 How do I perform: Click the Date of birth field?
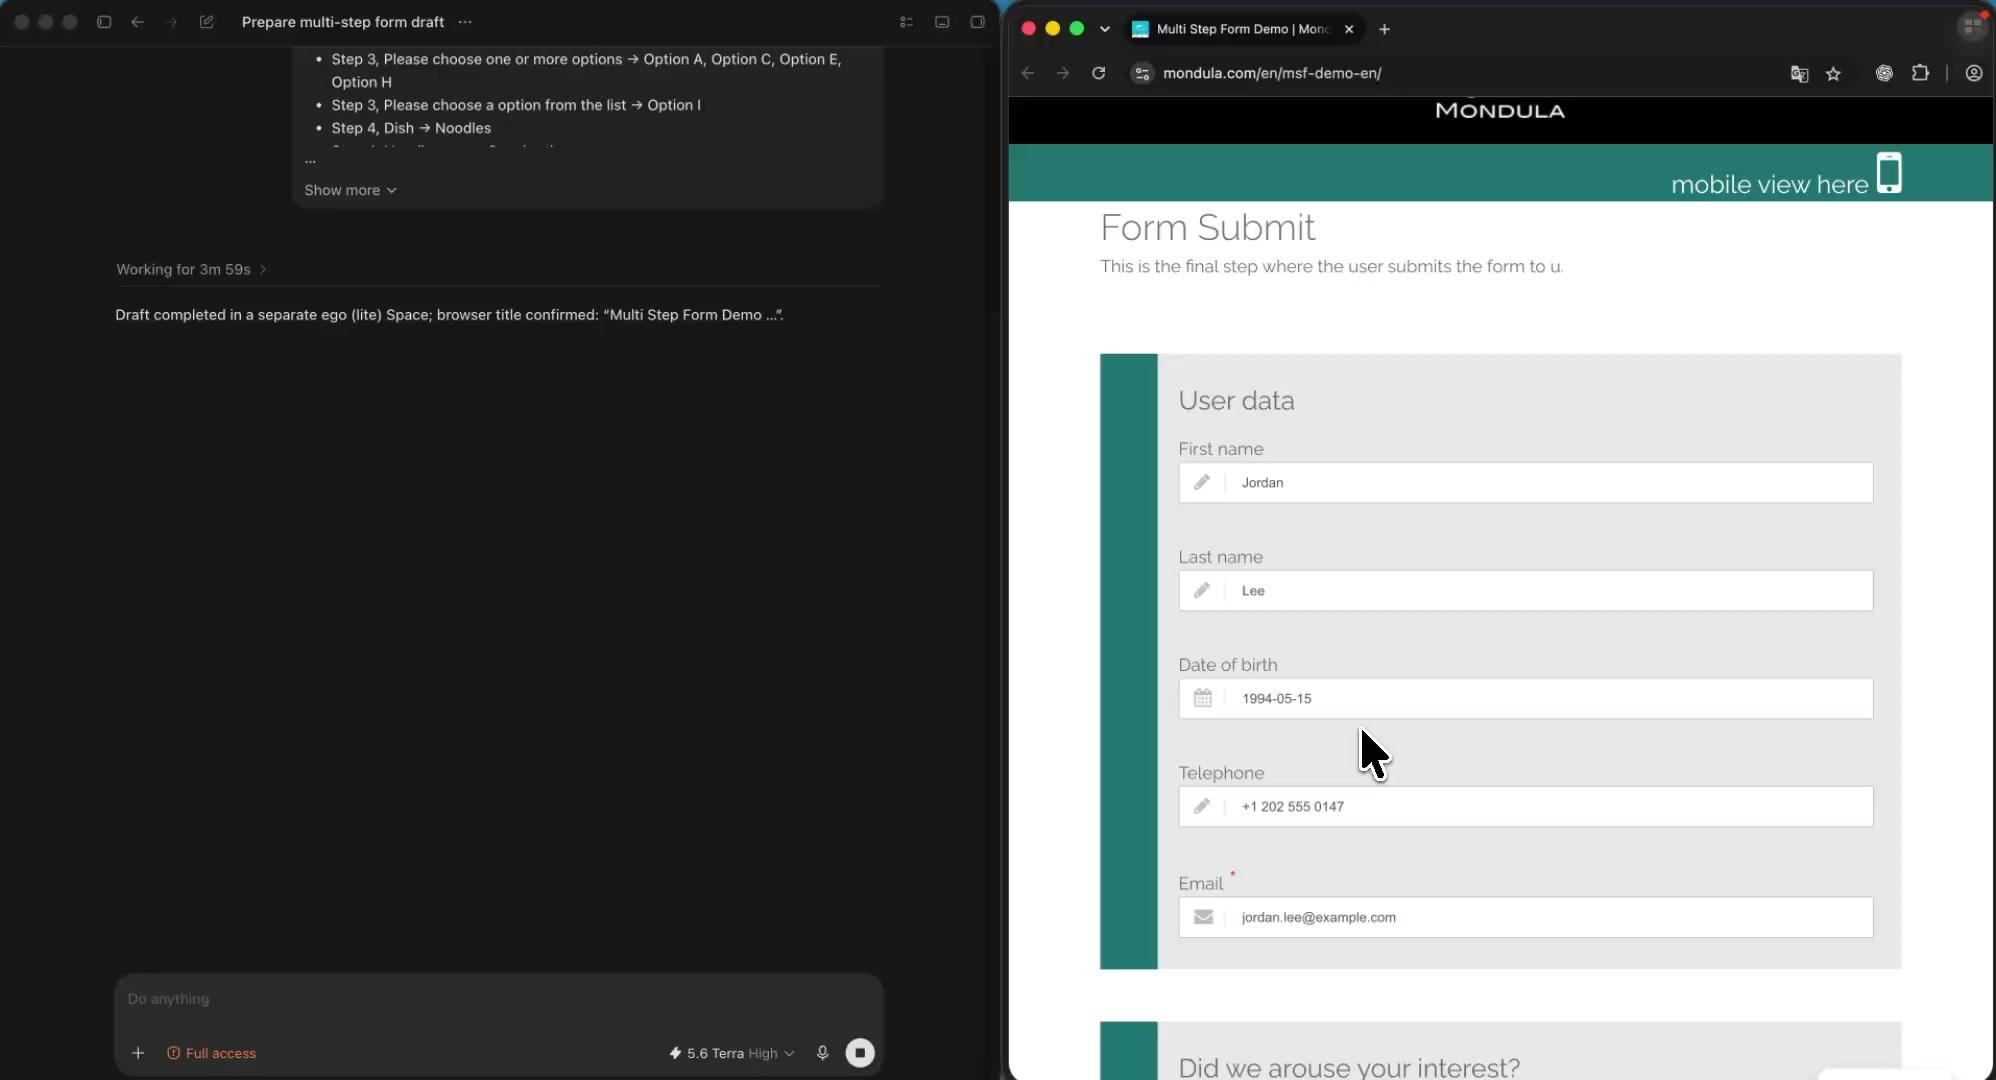1526,698
